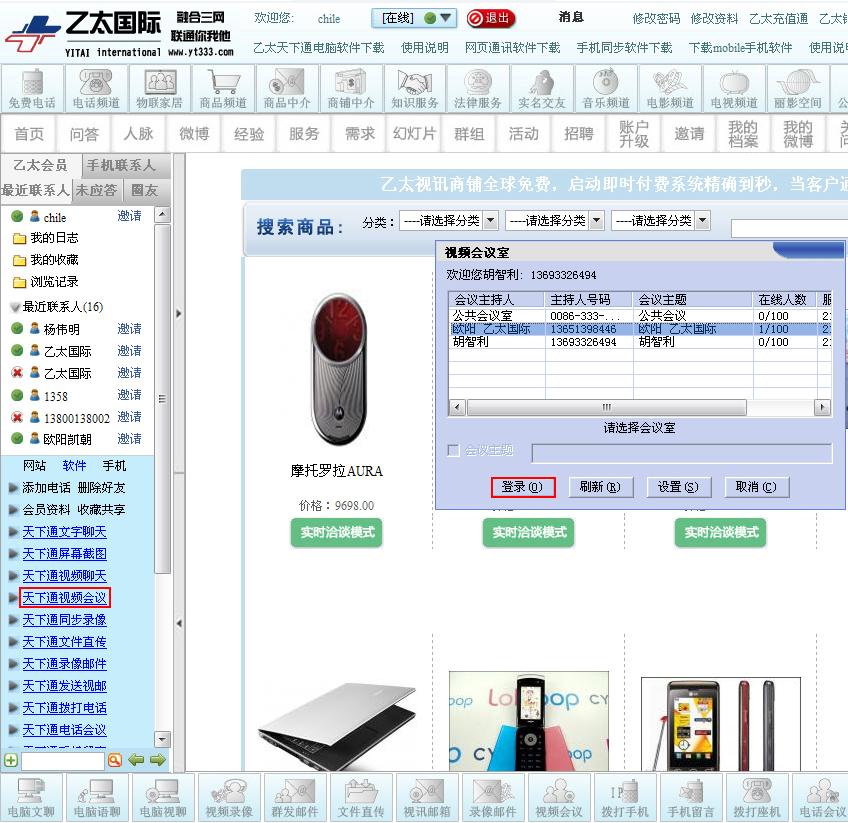Open 视频录像 in the bottom toolbar

tap(229, 798)
